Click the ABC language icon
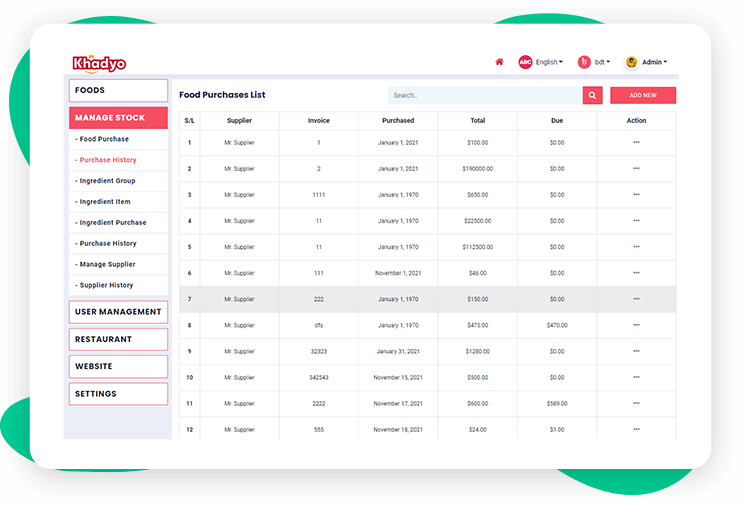 [x=525, y=62]
